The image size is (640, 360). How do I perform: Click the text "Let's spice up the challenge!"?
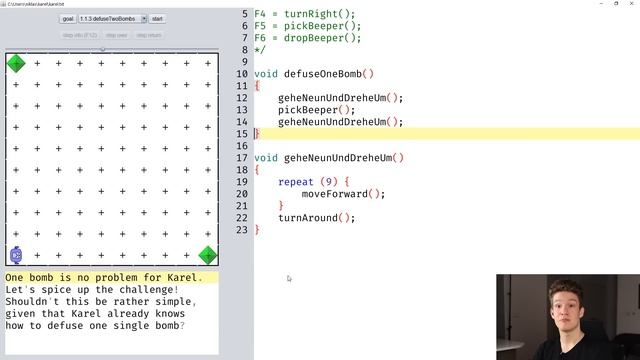[92, 289]
